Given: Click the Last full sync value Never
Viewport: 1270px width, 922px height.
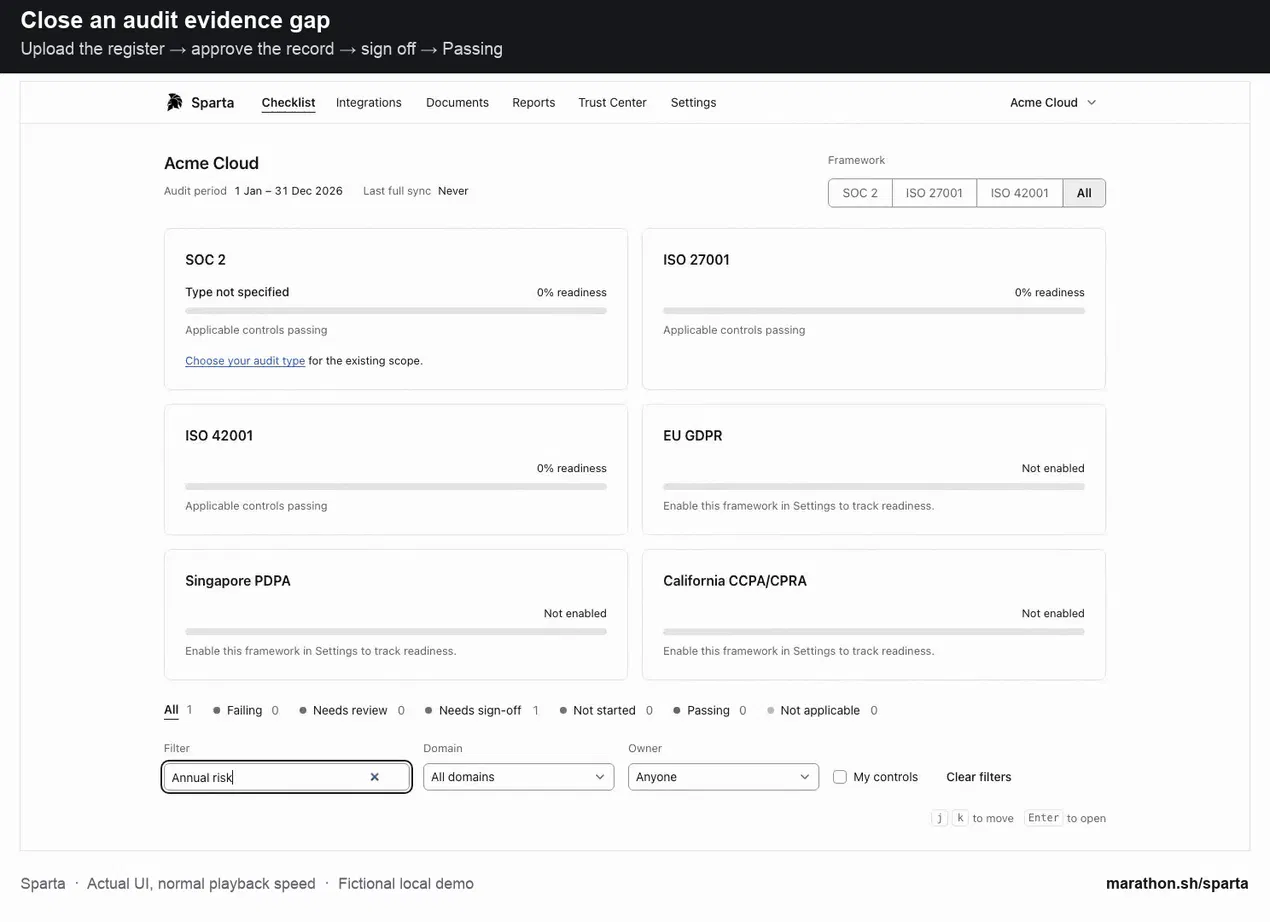Looking at the screenshot, I should click(x=453, y=191).
